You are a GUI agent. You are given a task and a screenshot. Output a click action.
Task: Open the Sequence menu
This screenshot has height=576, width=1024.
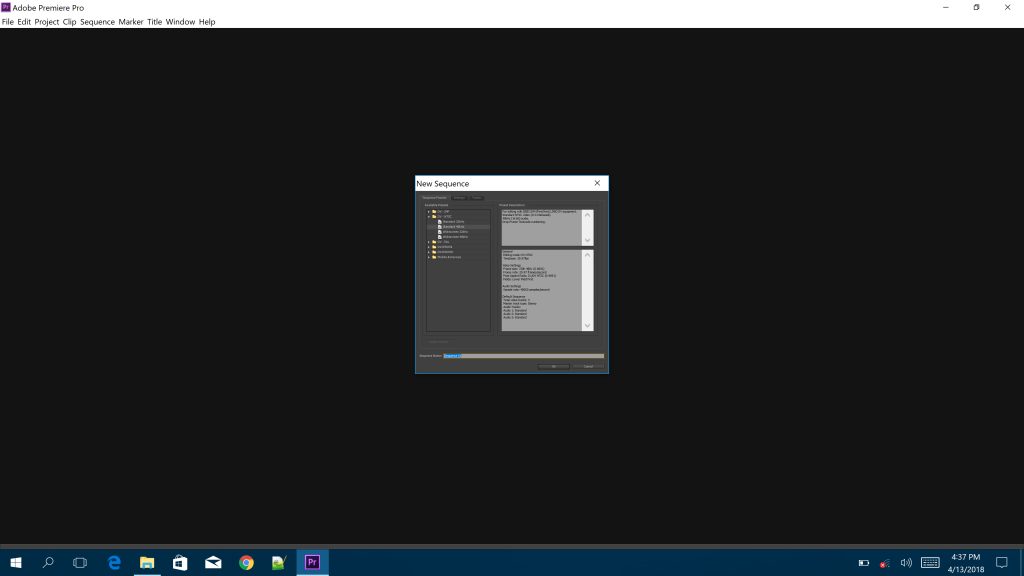tap(97, 22)
